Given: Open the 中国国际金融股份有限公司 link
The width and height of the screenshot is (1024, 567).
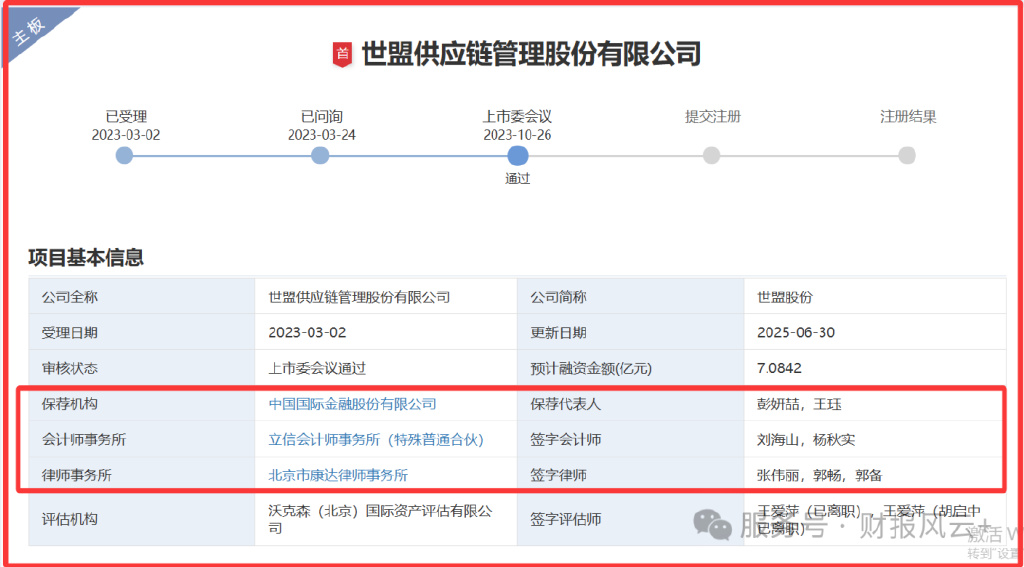Looking at the screenshot, I should [353, 404].
